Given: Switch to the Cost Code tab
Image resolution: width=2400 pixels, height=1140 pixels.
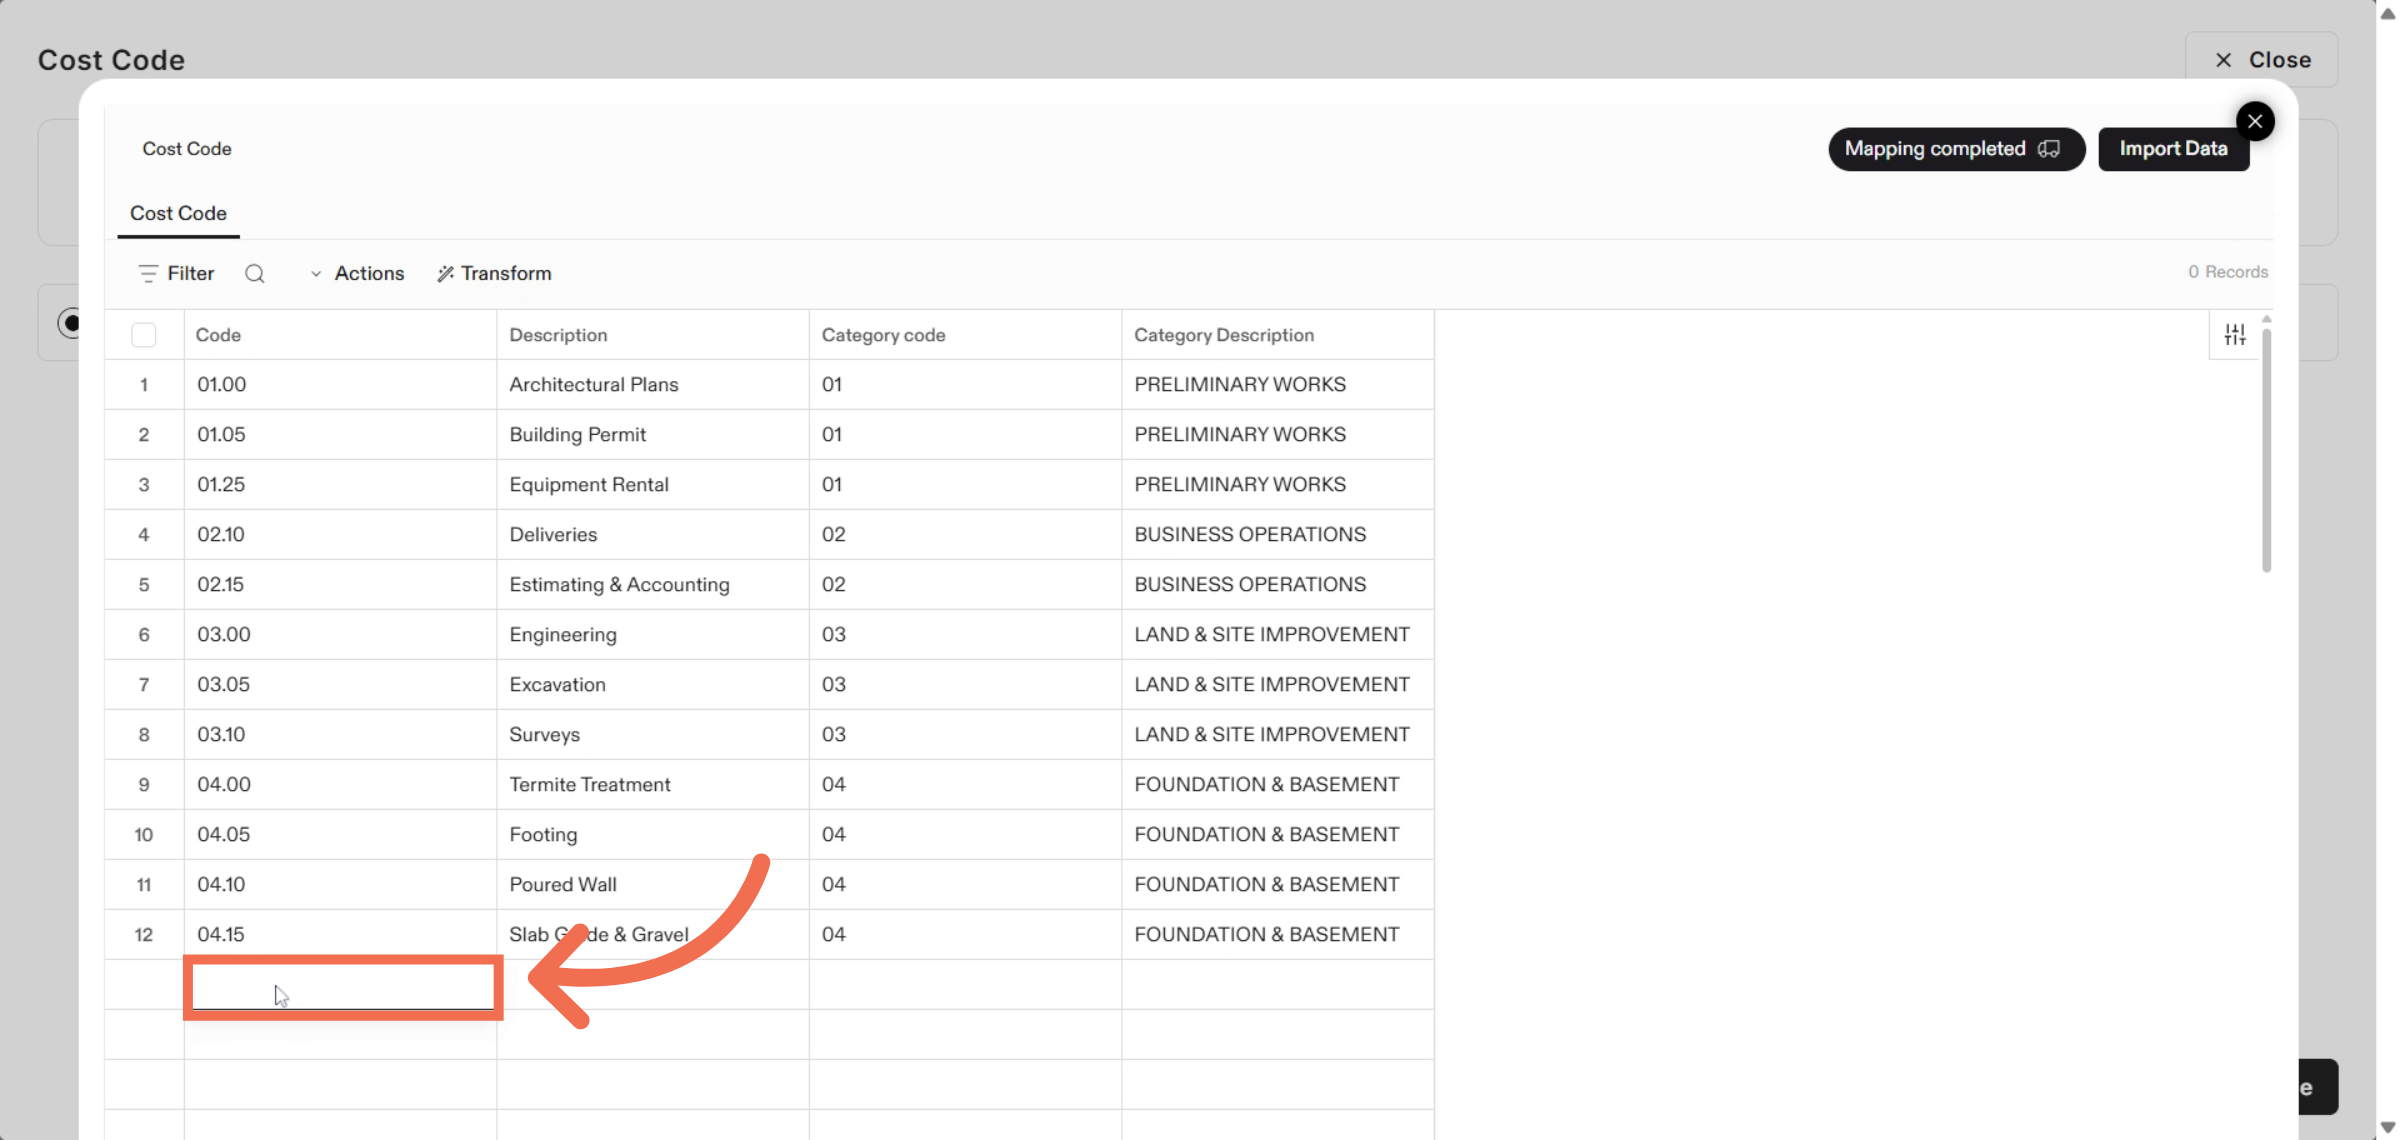Looking at the screenshot, I should click(x=178, y=214).
